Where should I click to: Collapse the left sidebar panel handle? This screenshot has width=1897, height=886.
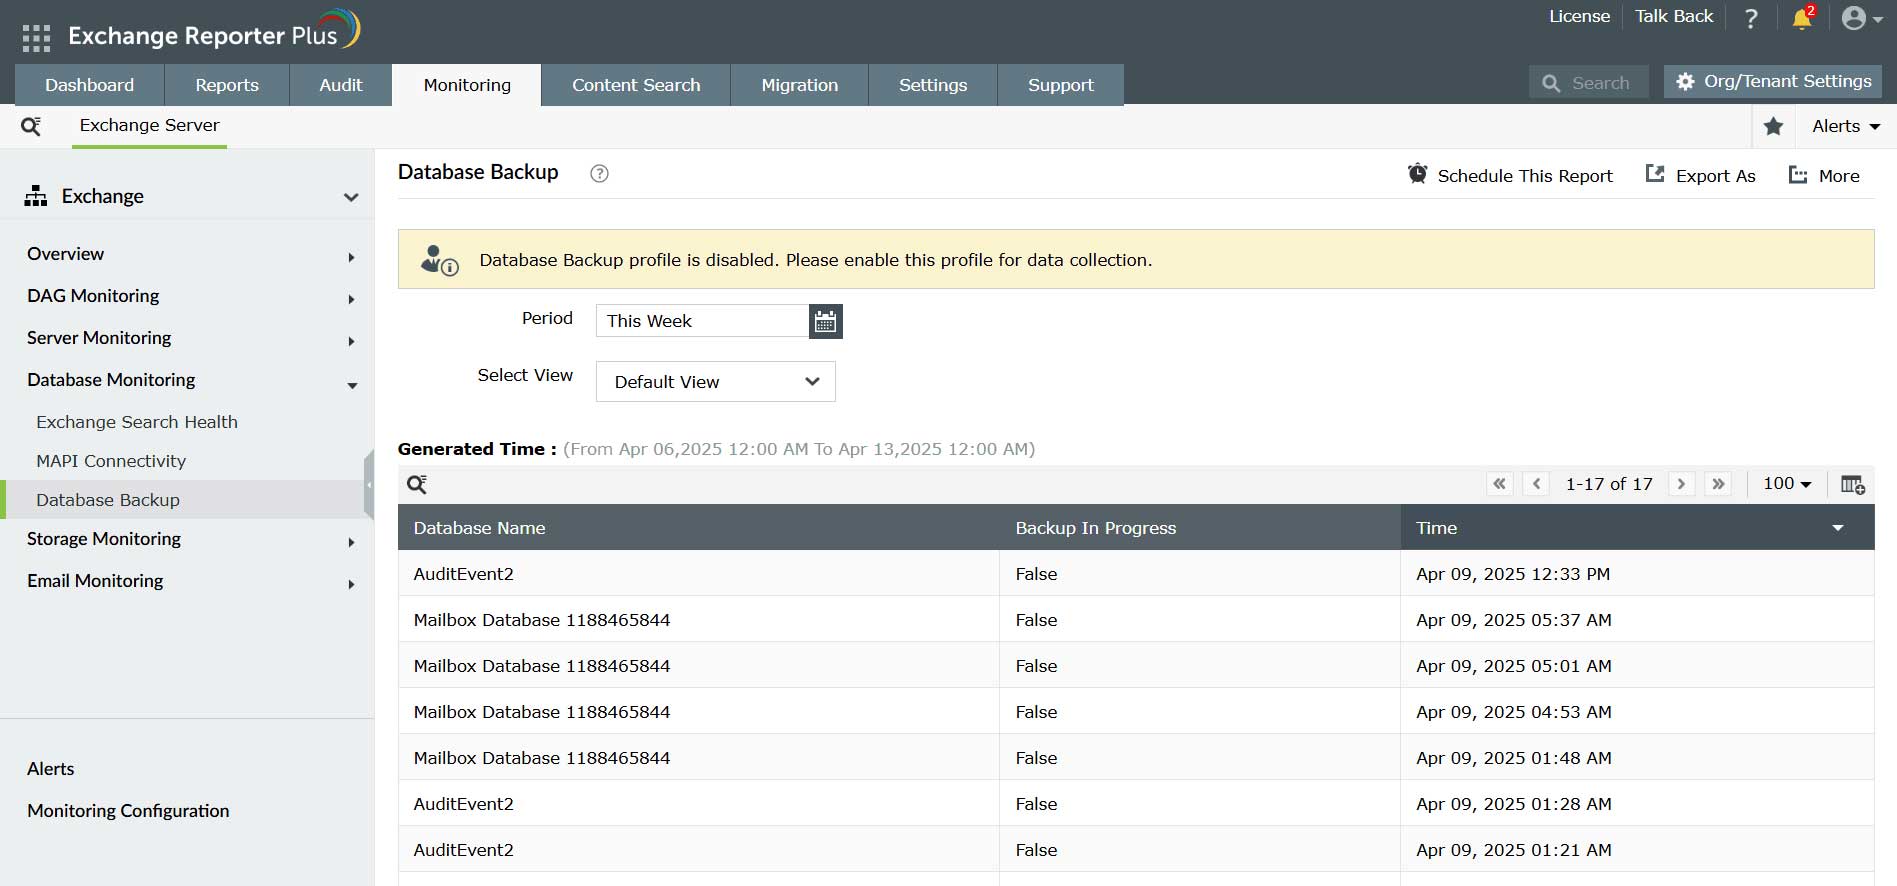click(x=369, y=485)
